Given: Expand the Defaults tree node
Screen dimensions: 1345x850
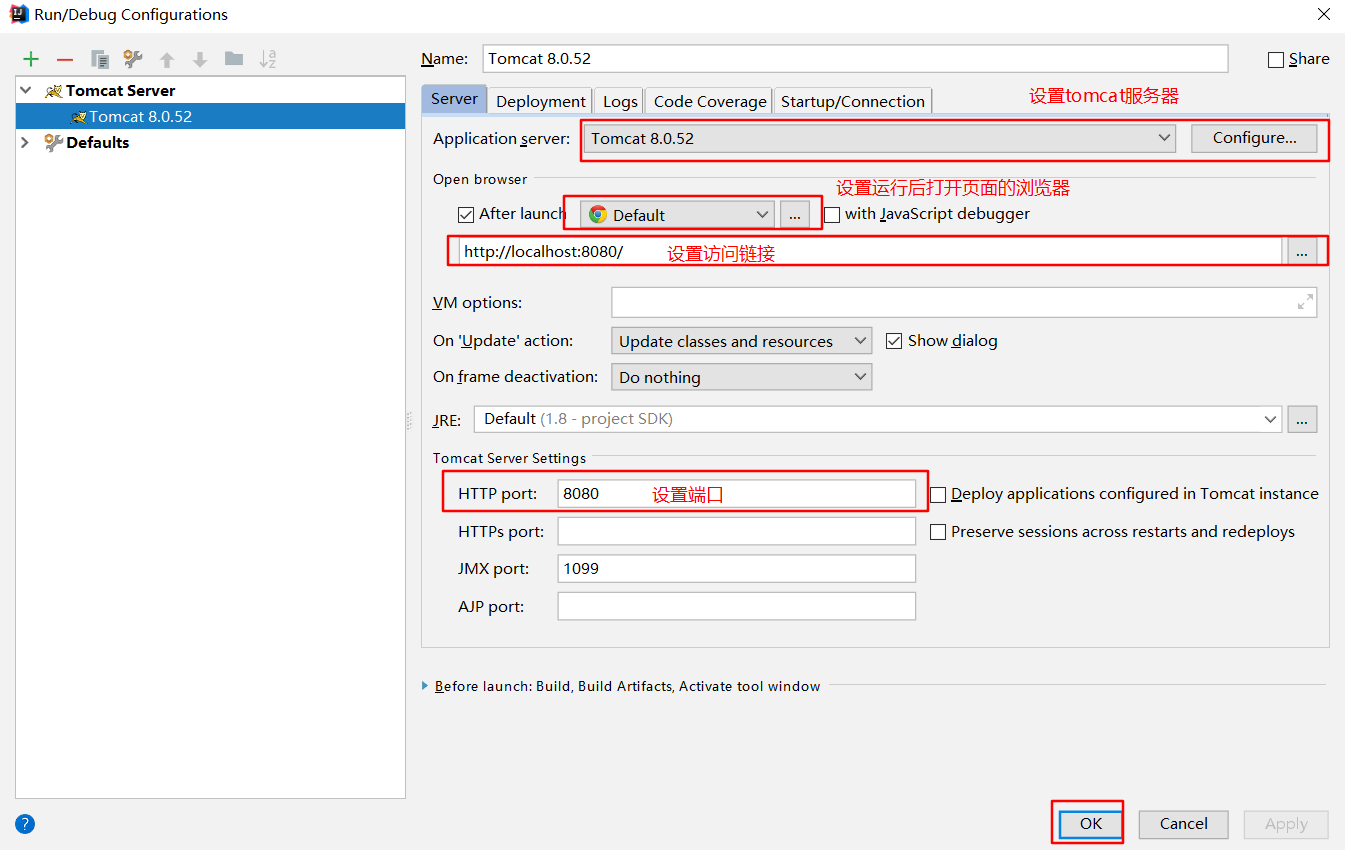Looking at the screenshot, I should tap(26, 142).
